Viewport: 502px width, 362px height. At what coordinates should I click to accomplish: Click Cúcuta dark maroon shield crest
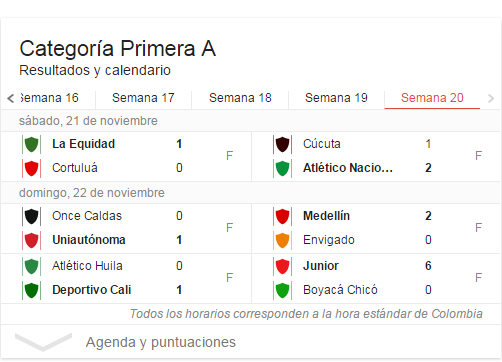click(282, 144)
